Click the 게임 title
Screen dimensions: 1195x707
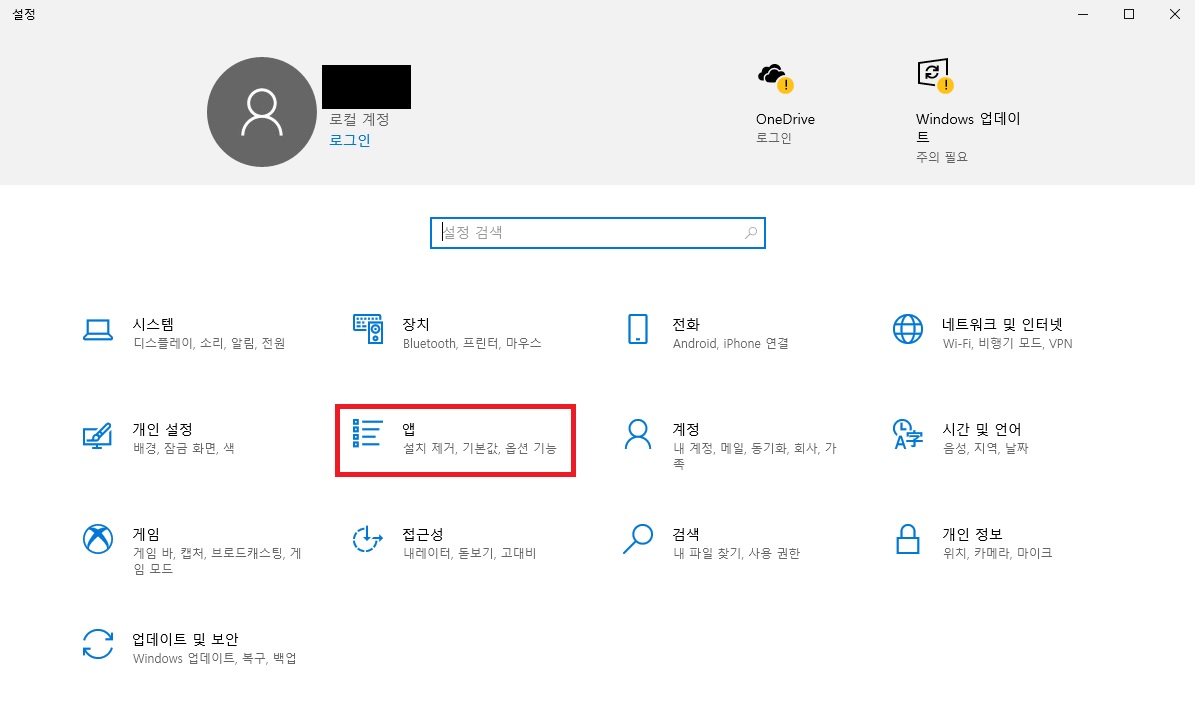(146, 535)
